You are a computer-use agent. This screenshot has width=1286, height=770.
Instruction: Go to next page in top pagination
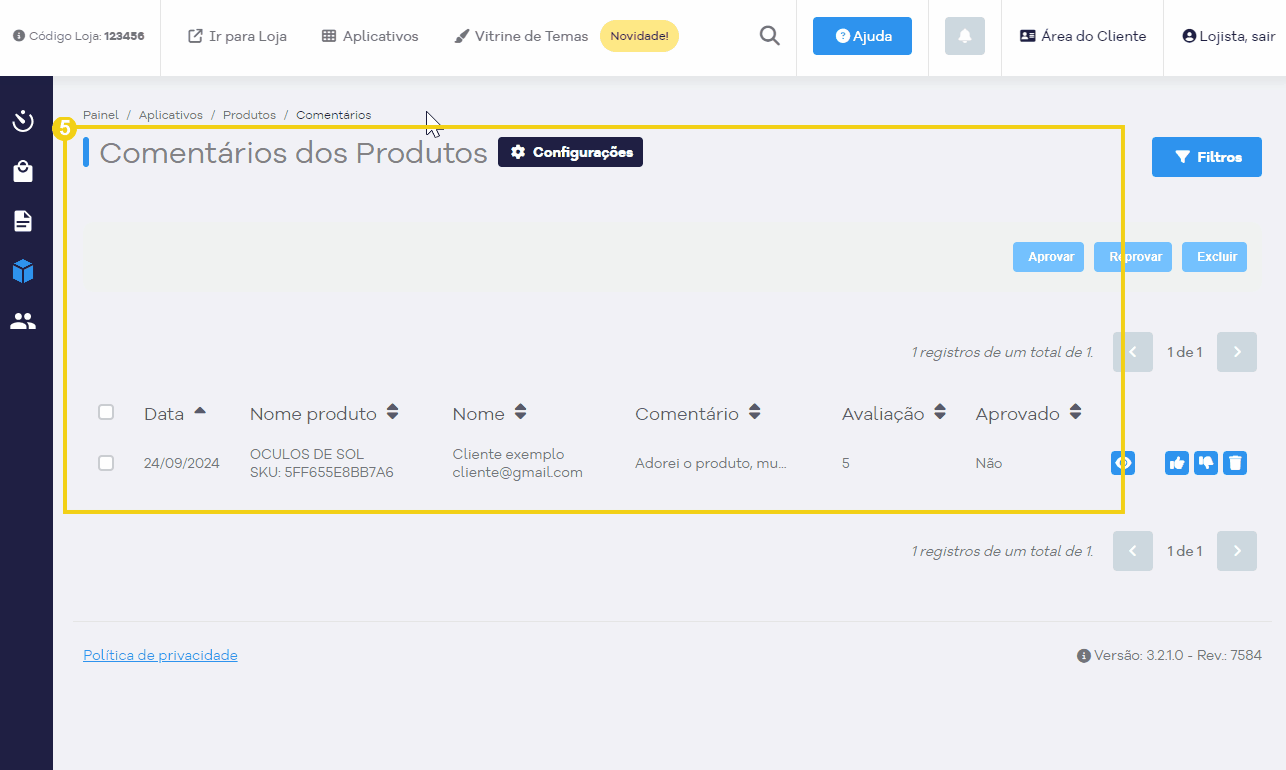(1237, 352)
